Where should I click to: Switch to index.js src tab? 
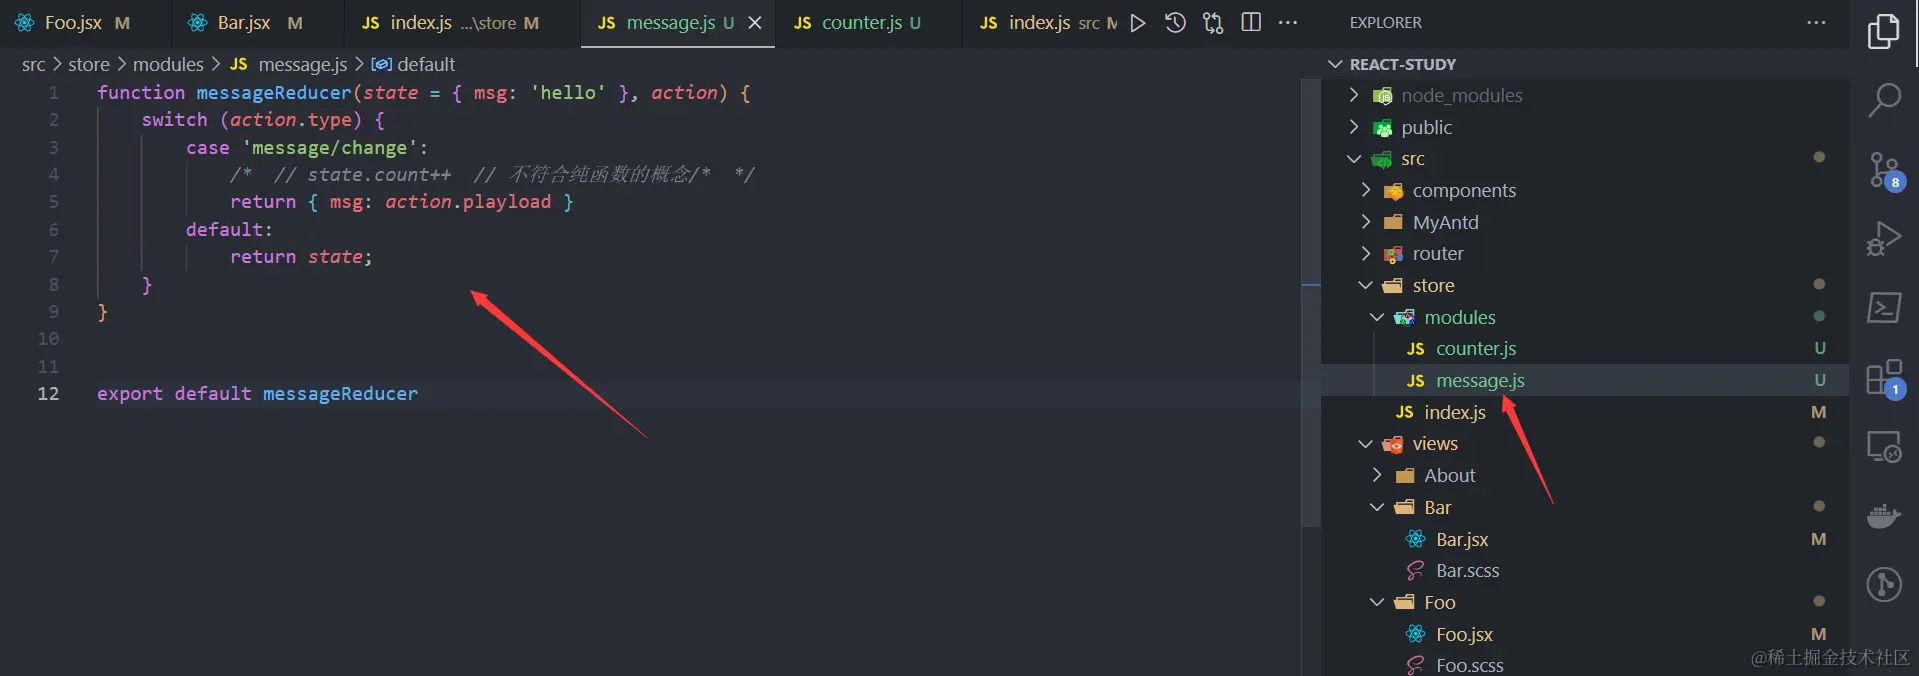[x=1040, y=22]
